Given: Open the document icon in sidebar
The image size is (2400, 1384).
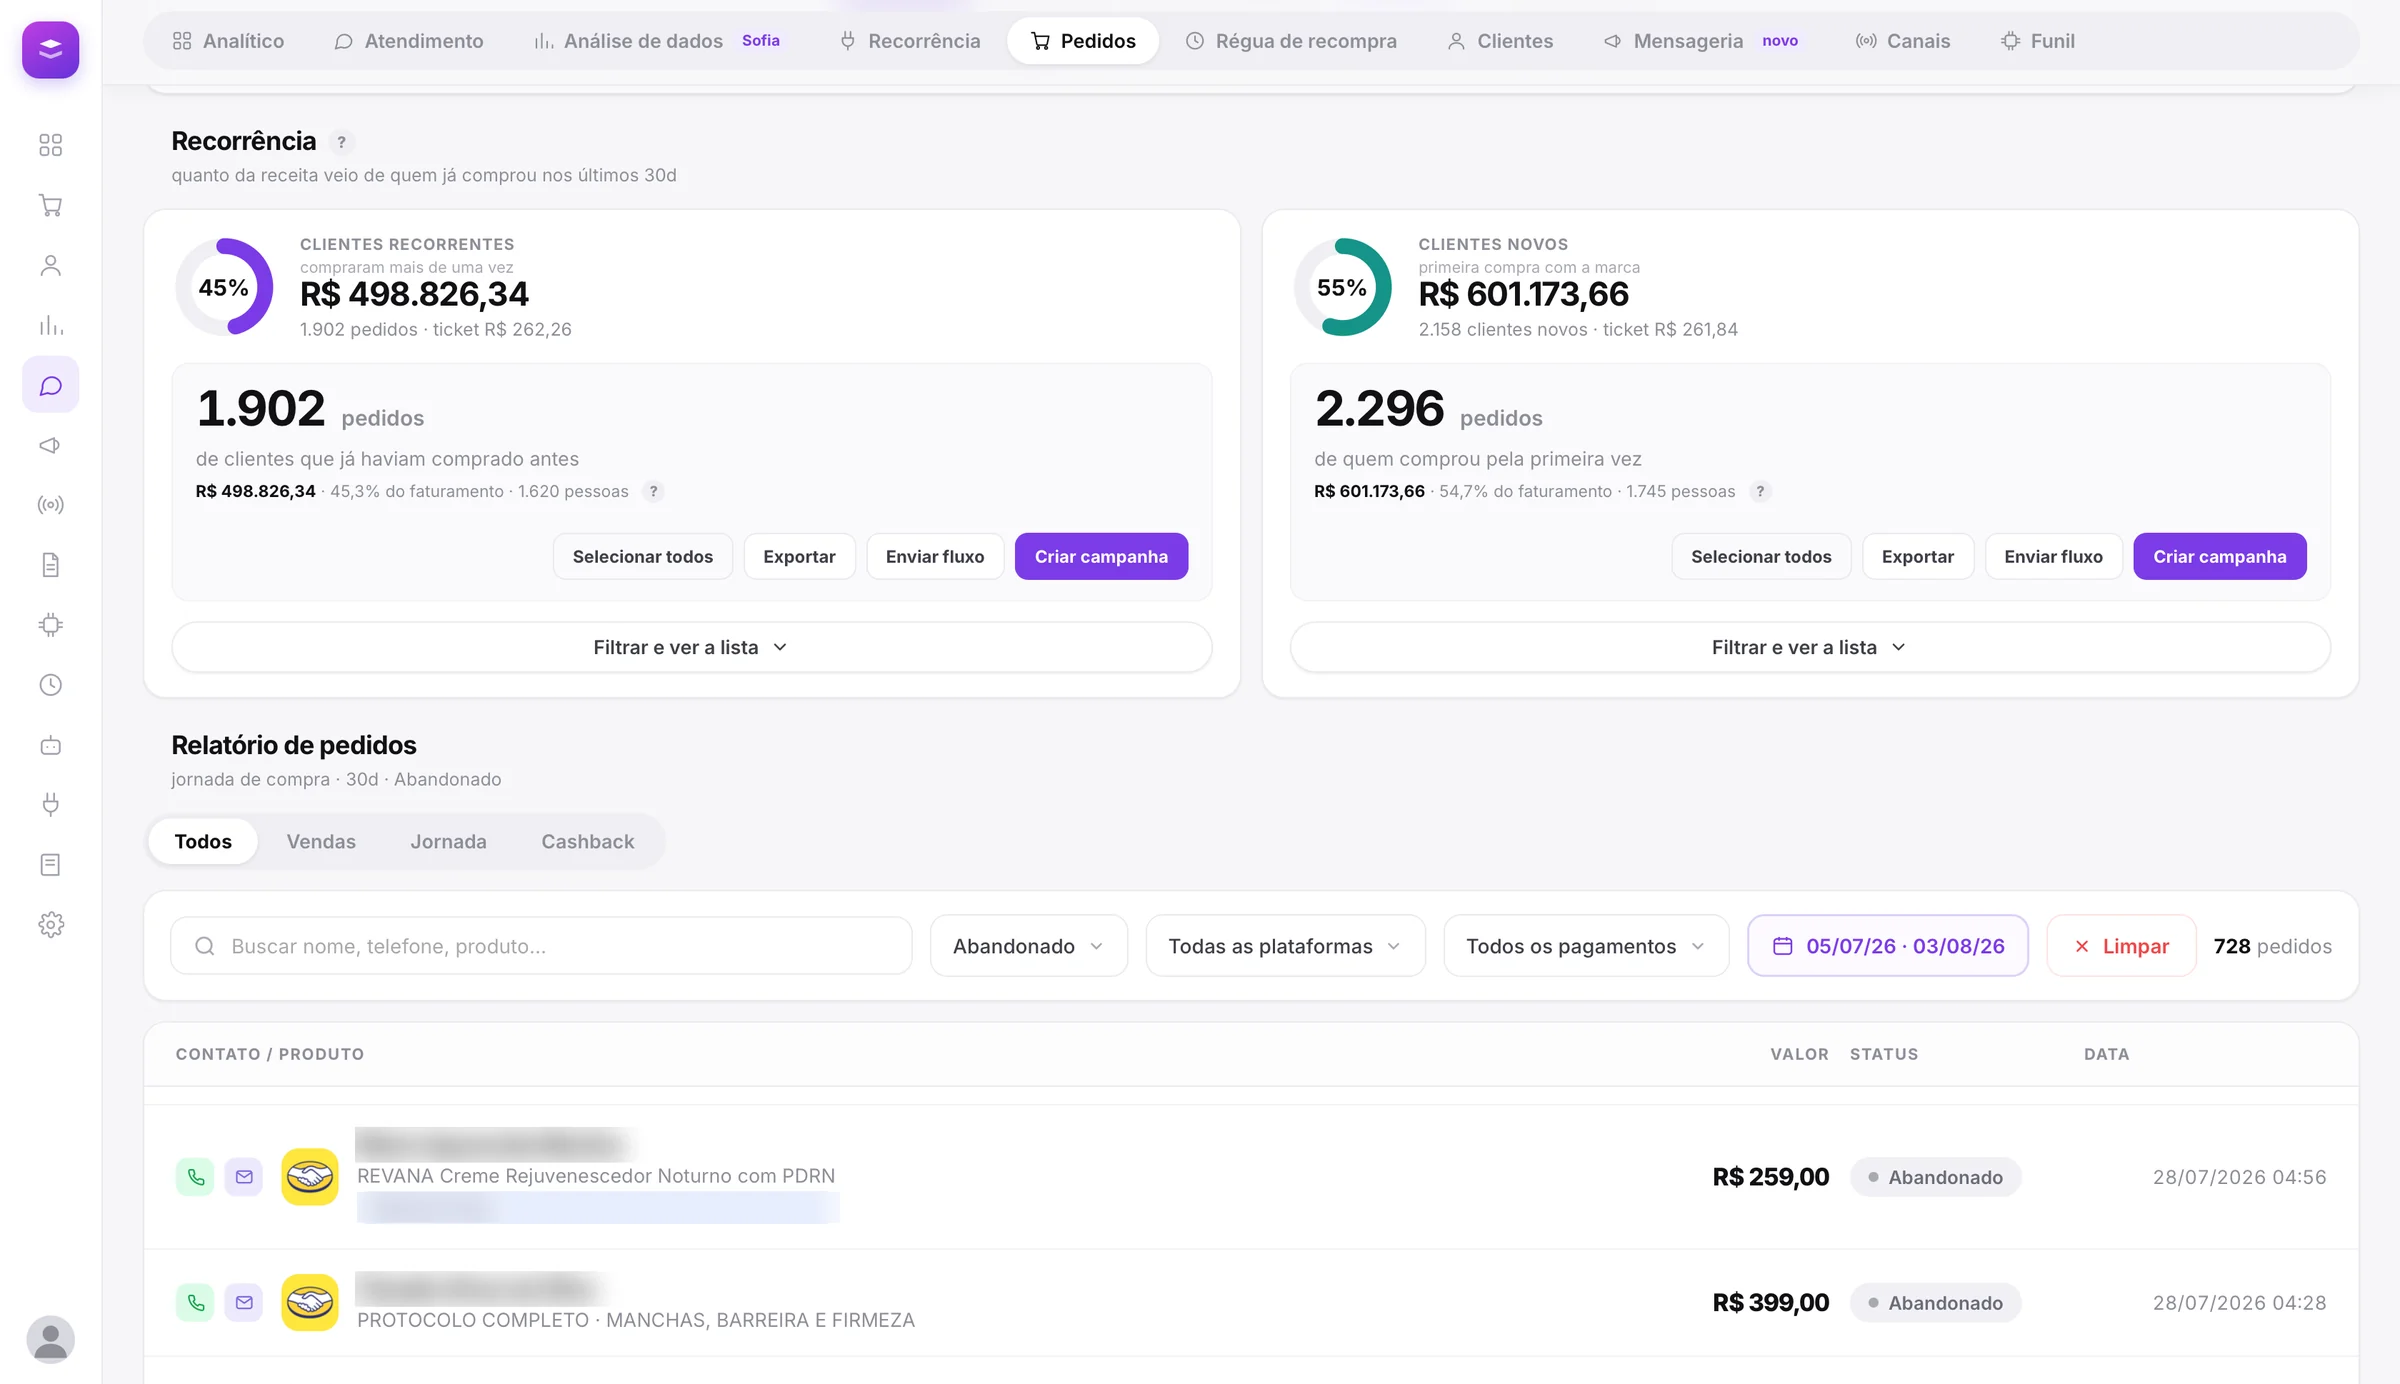Looking at the screenshot, I should 50,565.
